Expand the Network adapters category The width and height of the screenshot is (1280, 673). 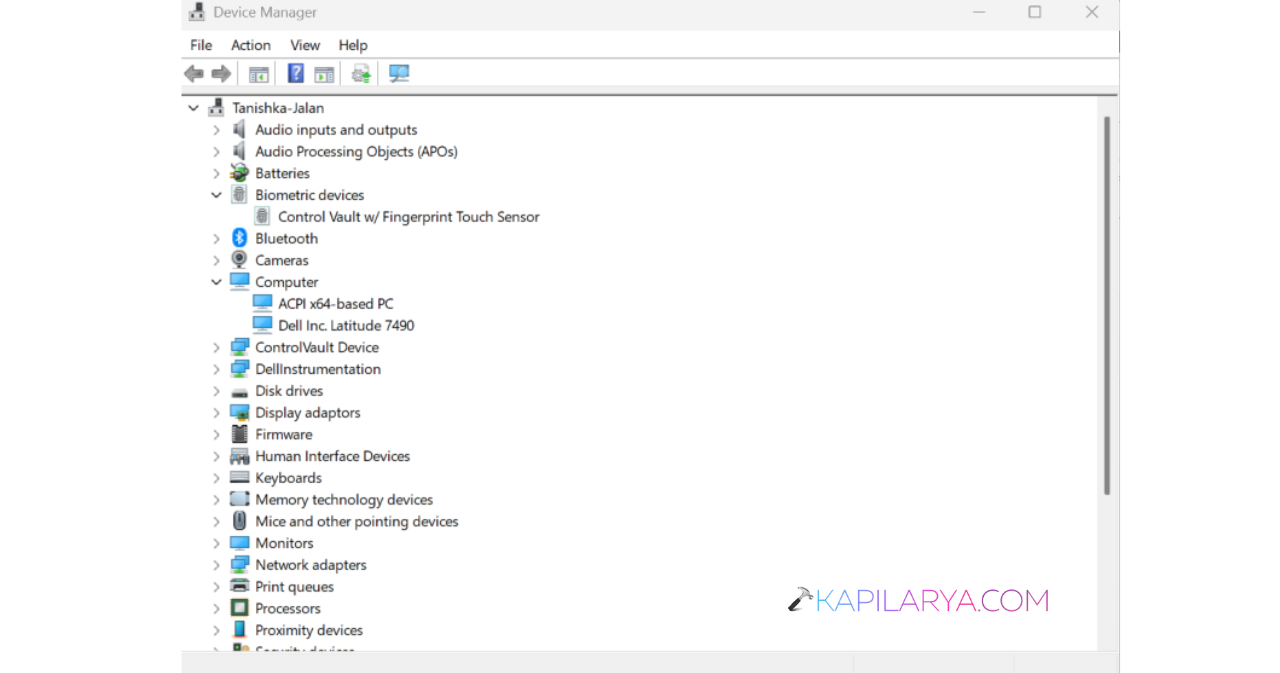click(216, 565)
